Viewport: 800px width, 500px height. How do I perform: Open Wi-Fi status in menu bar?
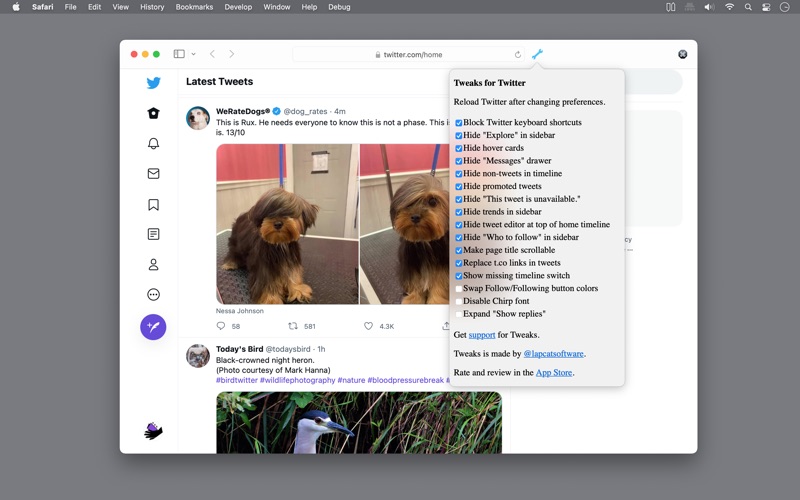coord(730,7)
